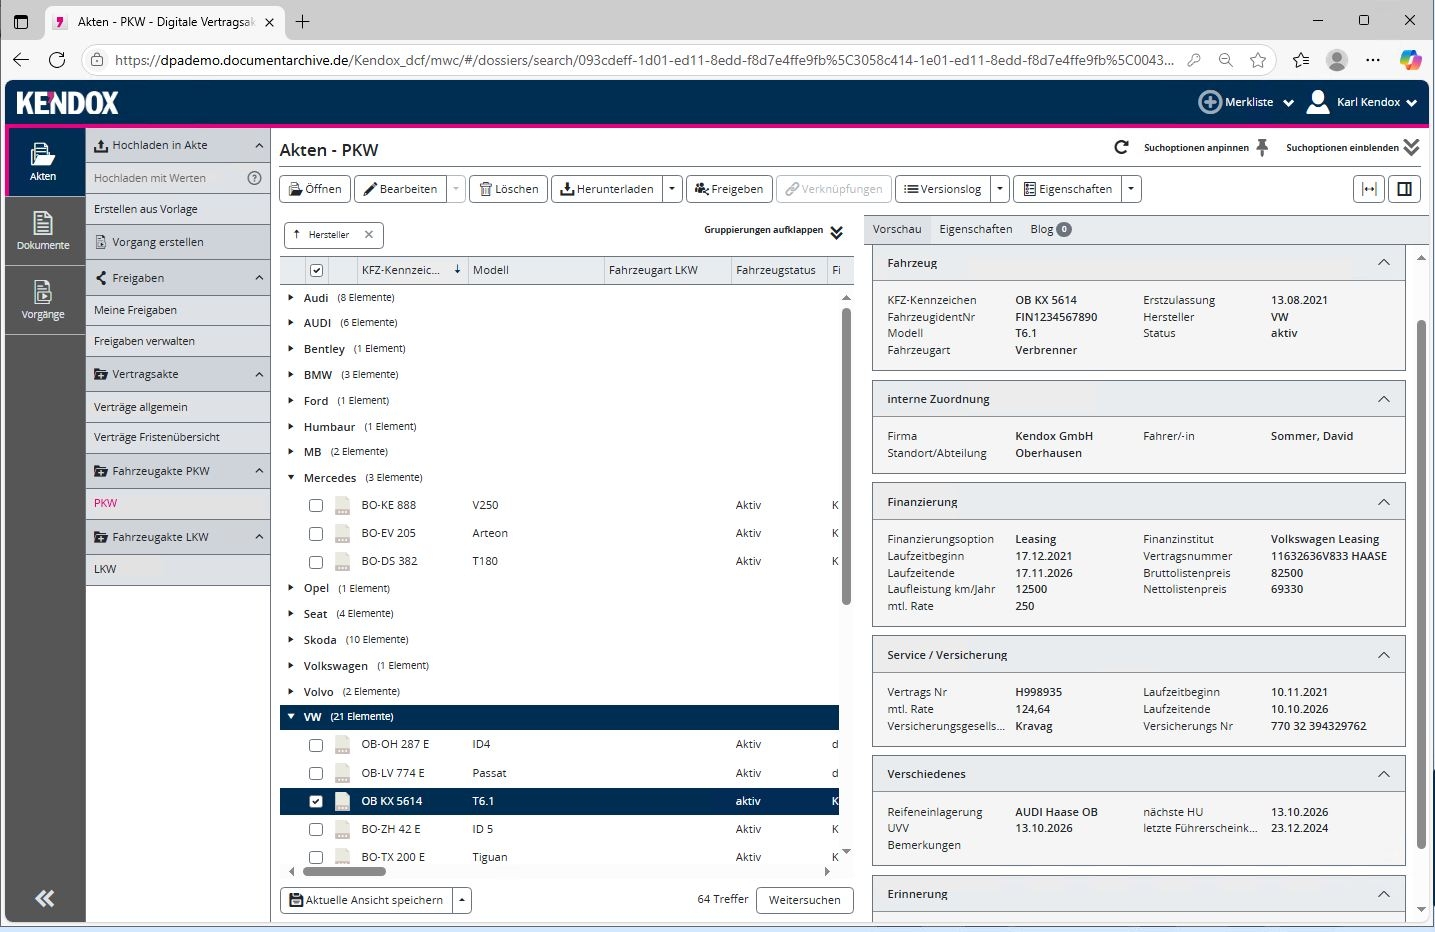The width and height of the screenshot is (1435, 932).
Task: Collapse the sidebar with double-arrow icon
Action: (x=44, y=898)
